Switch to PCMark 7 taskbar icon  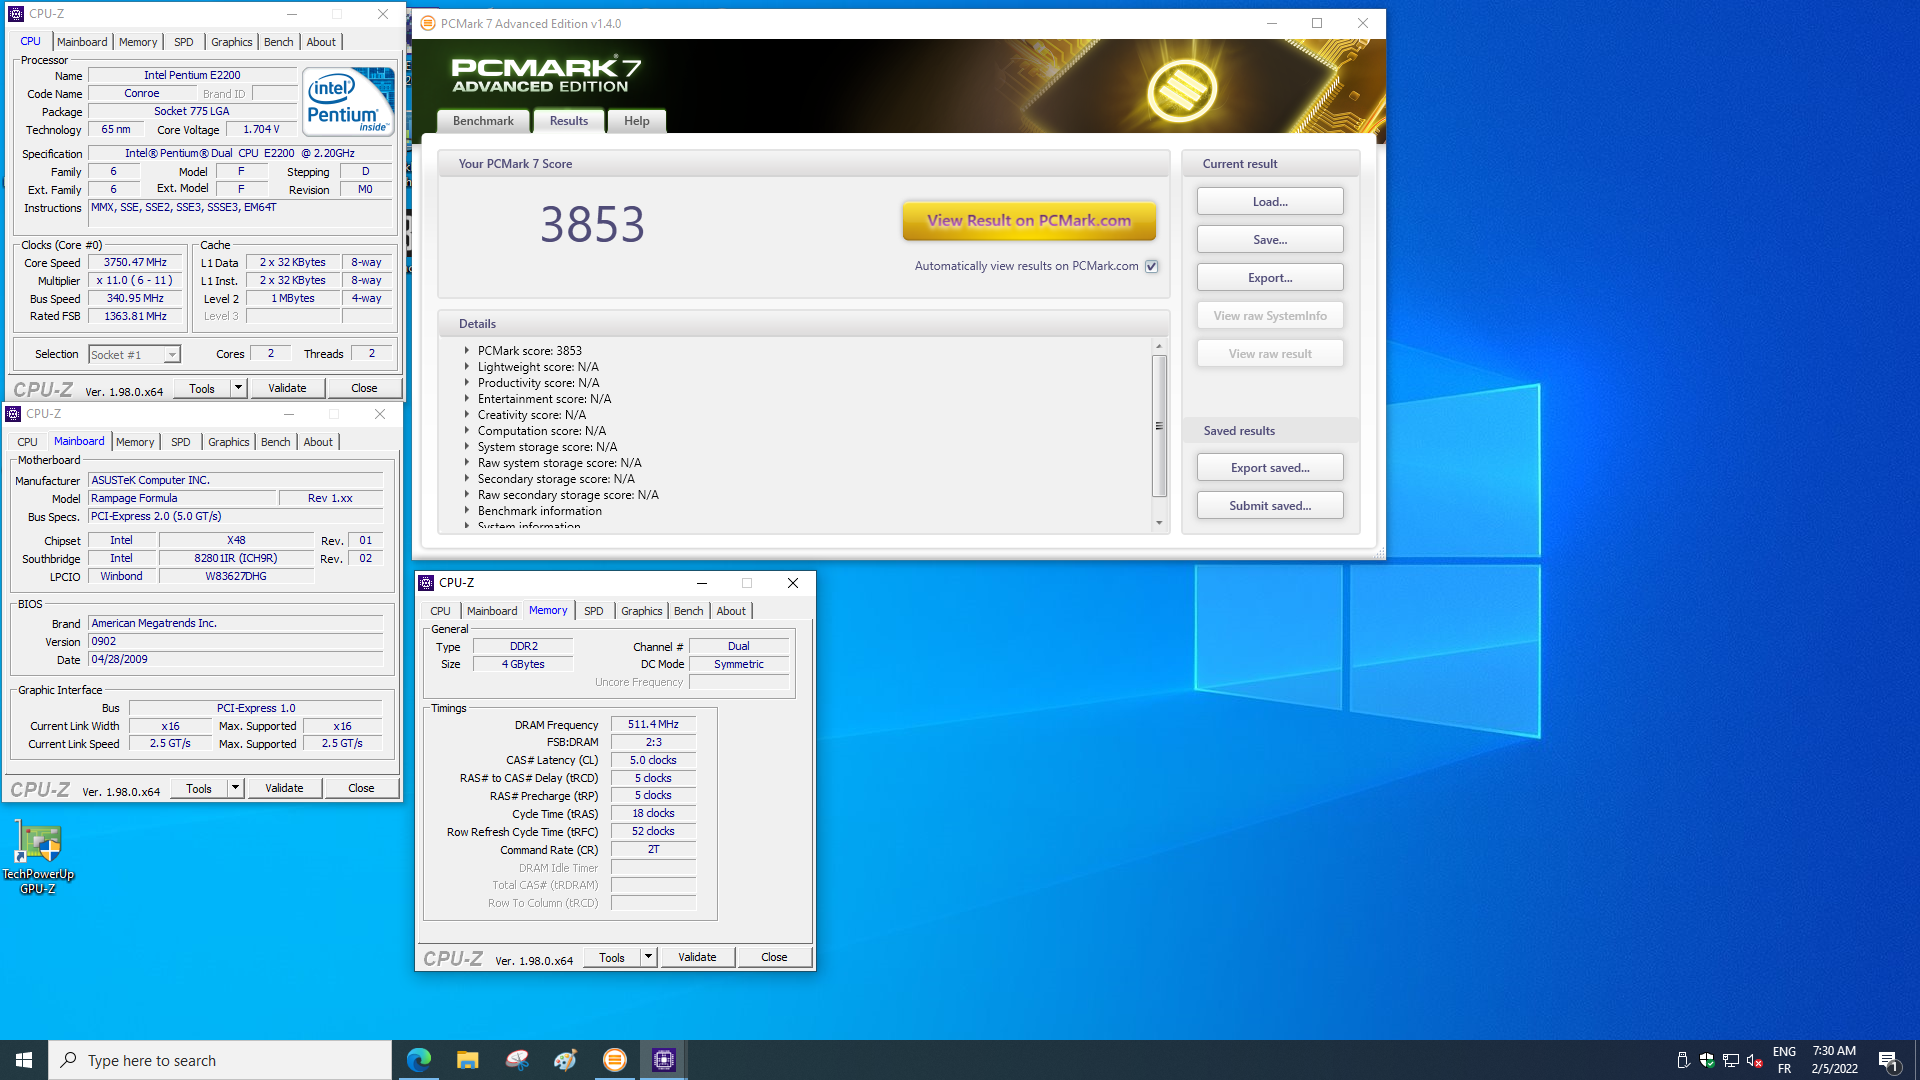(x=615, y=1060)
